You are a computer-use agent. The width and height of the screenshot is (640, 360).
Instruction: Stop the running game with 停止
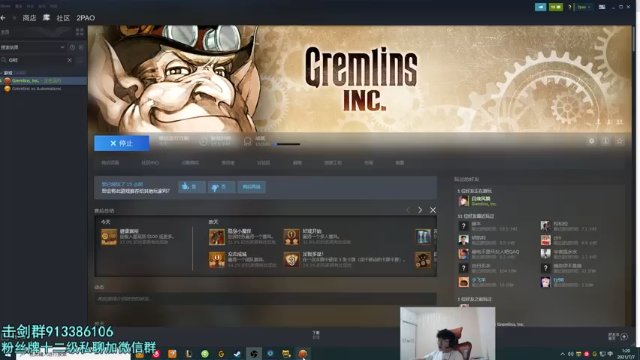[x=122, y=143]
